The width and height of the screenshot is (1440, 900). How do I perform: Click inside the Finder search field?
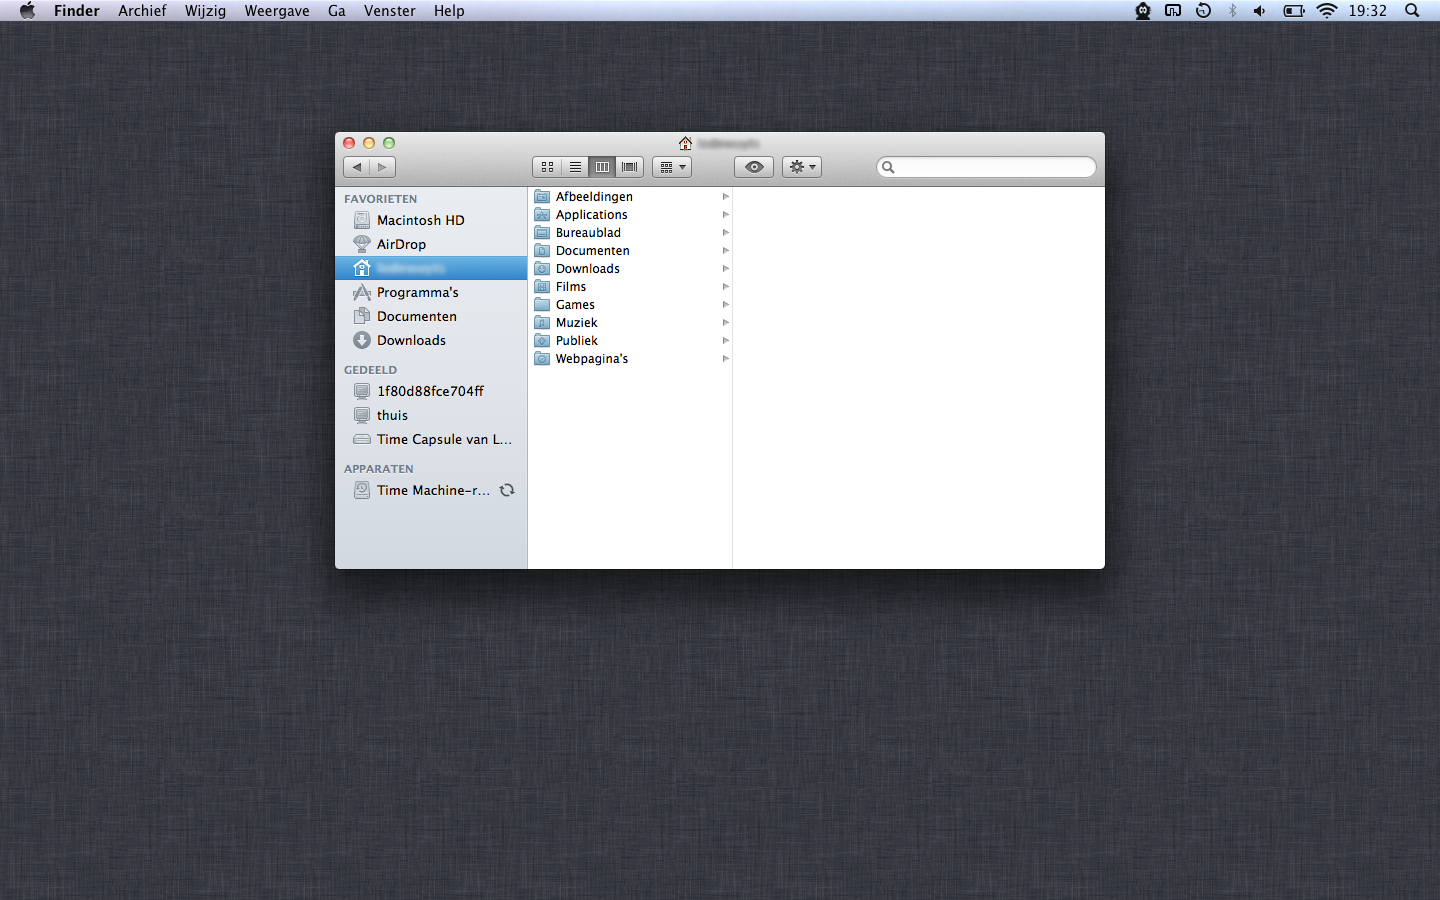[x=986, y=167]
